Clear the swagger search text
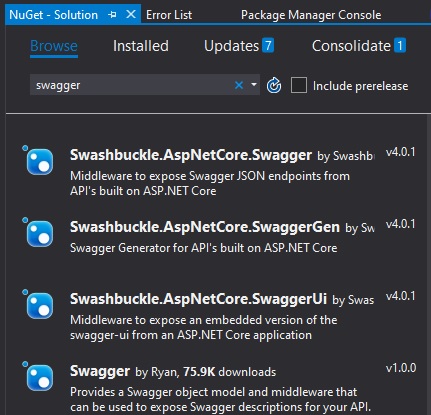This screenshot has width=431, height=415. click(x=239, y=85)
